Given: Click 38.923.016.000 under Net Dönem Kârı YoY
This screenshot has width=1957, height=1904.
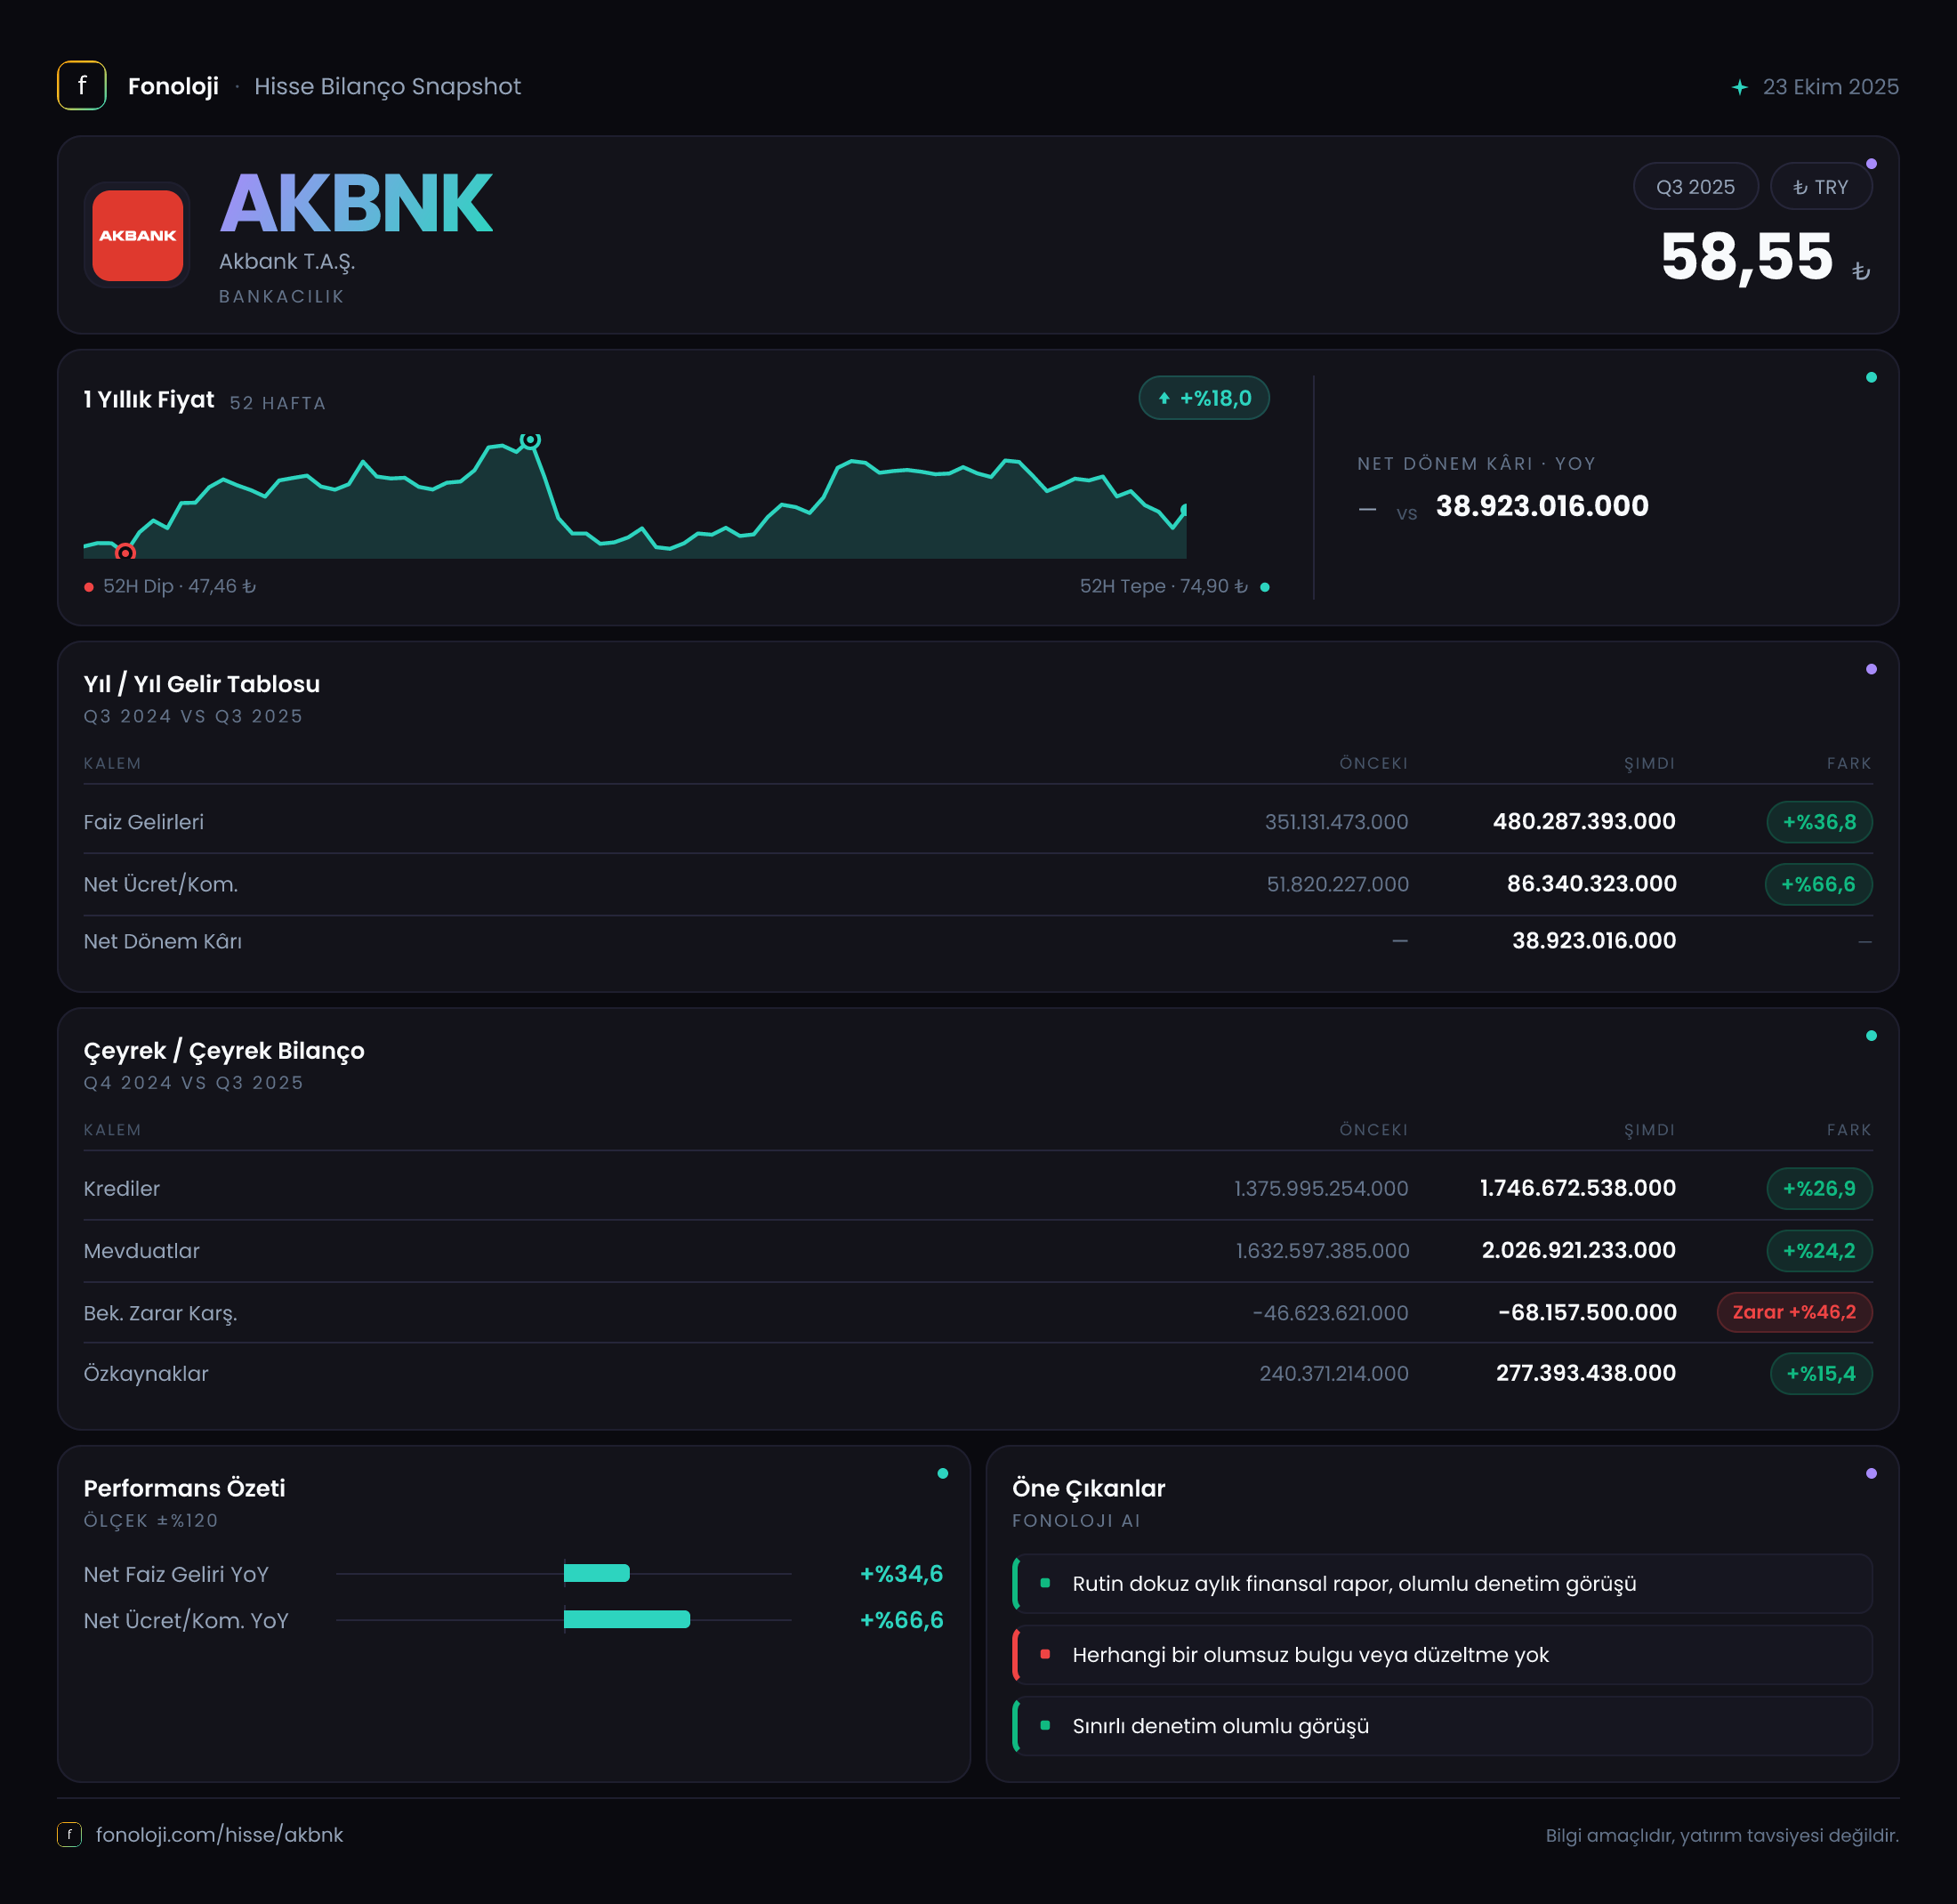Looking at the screenshot, I should [1542, 506].
